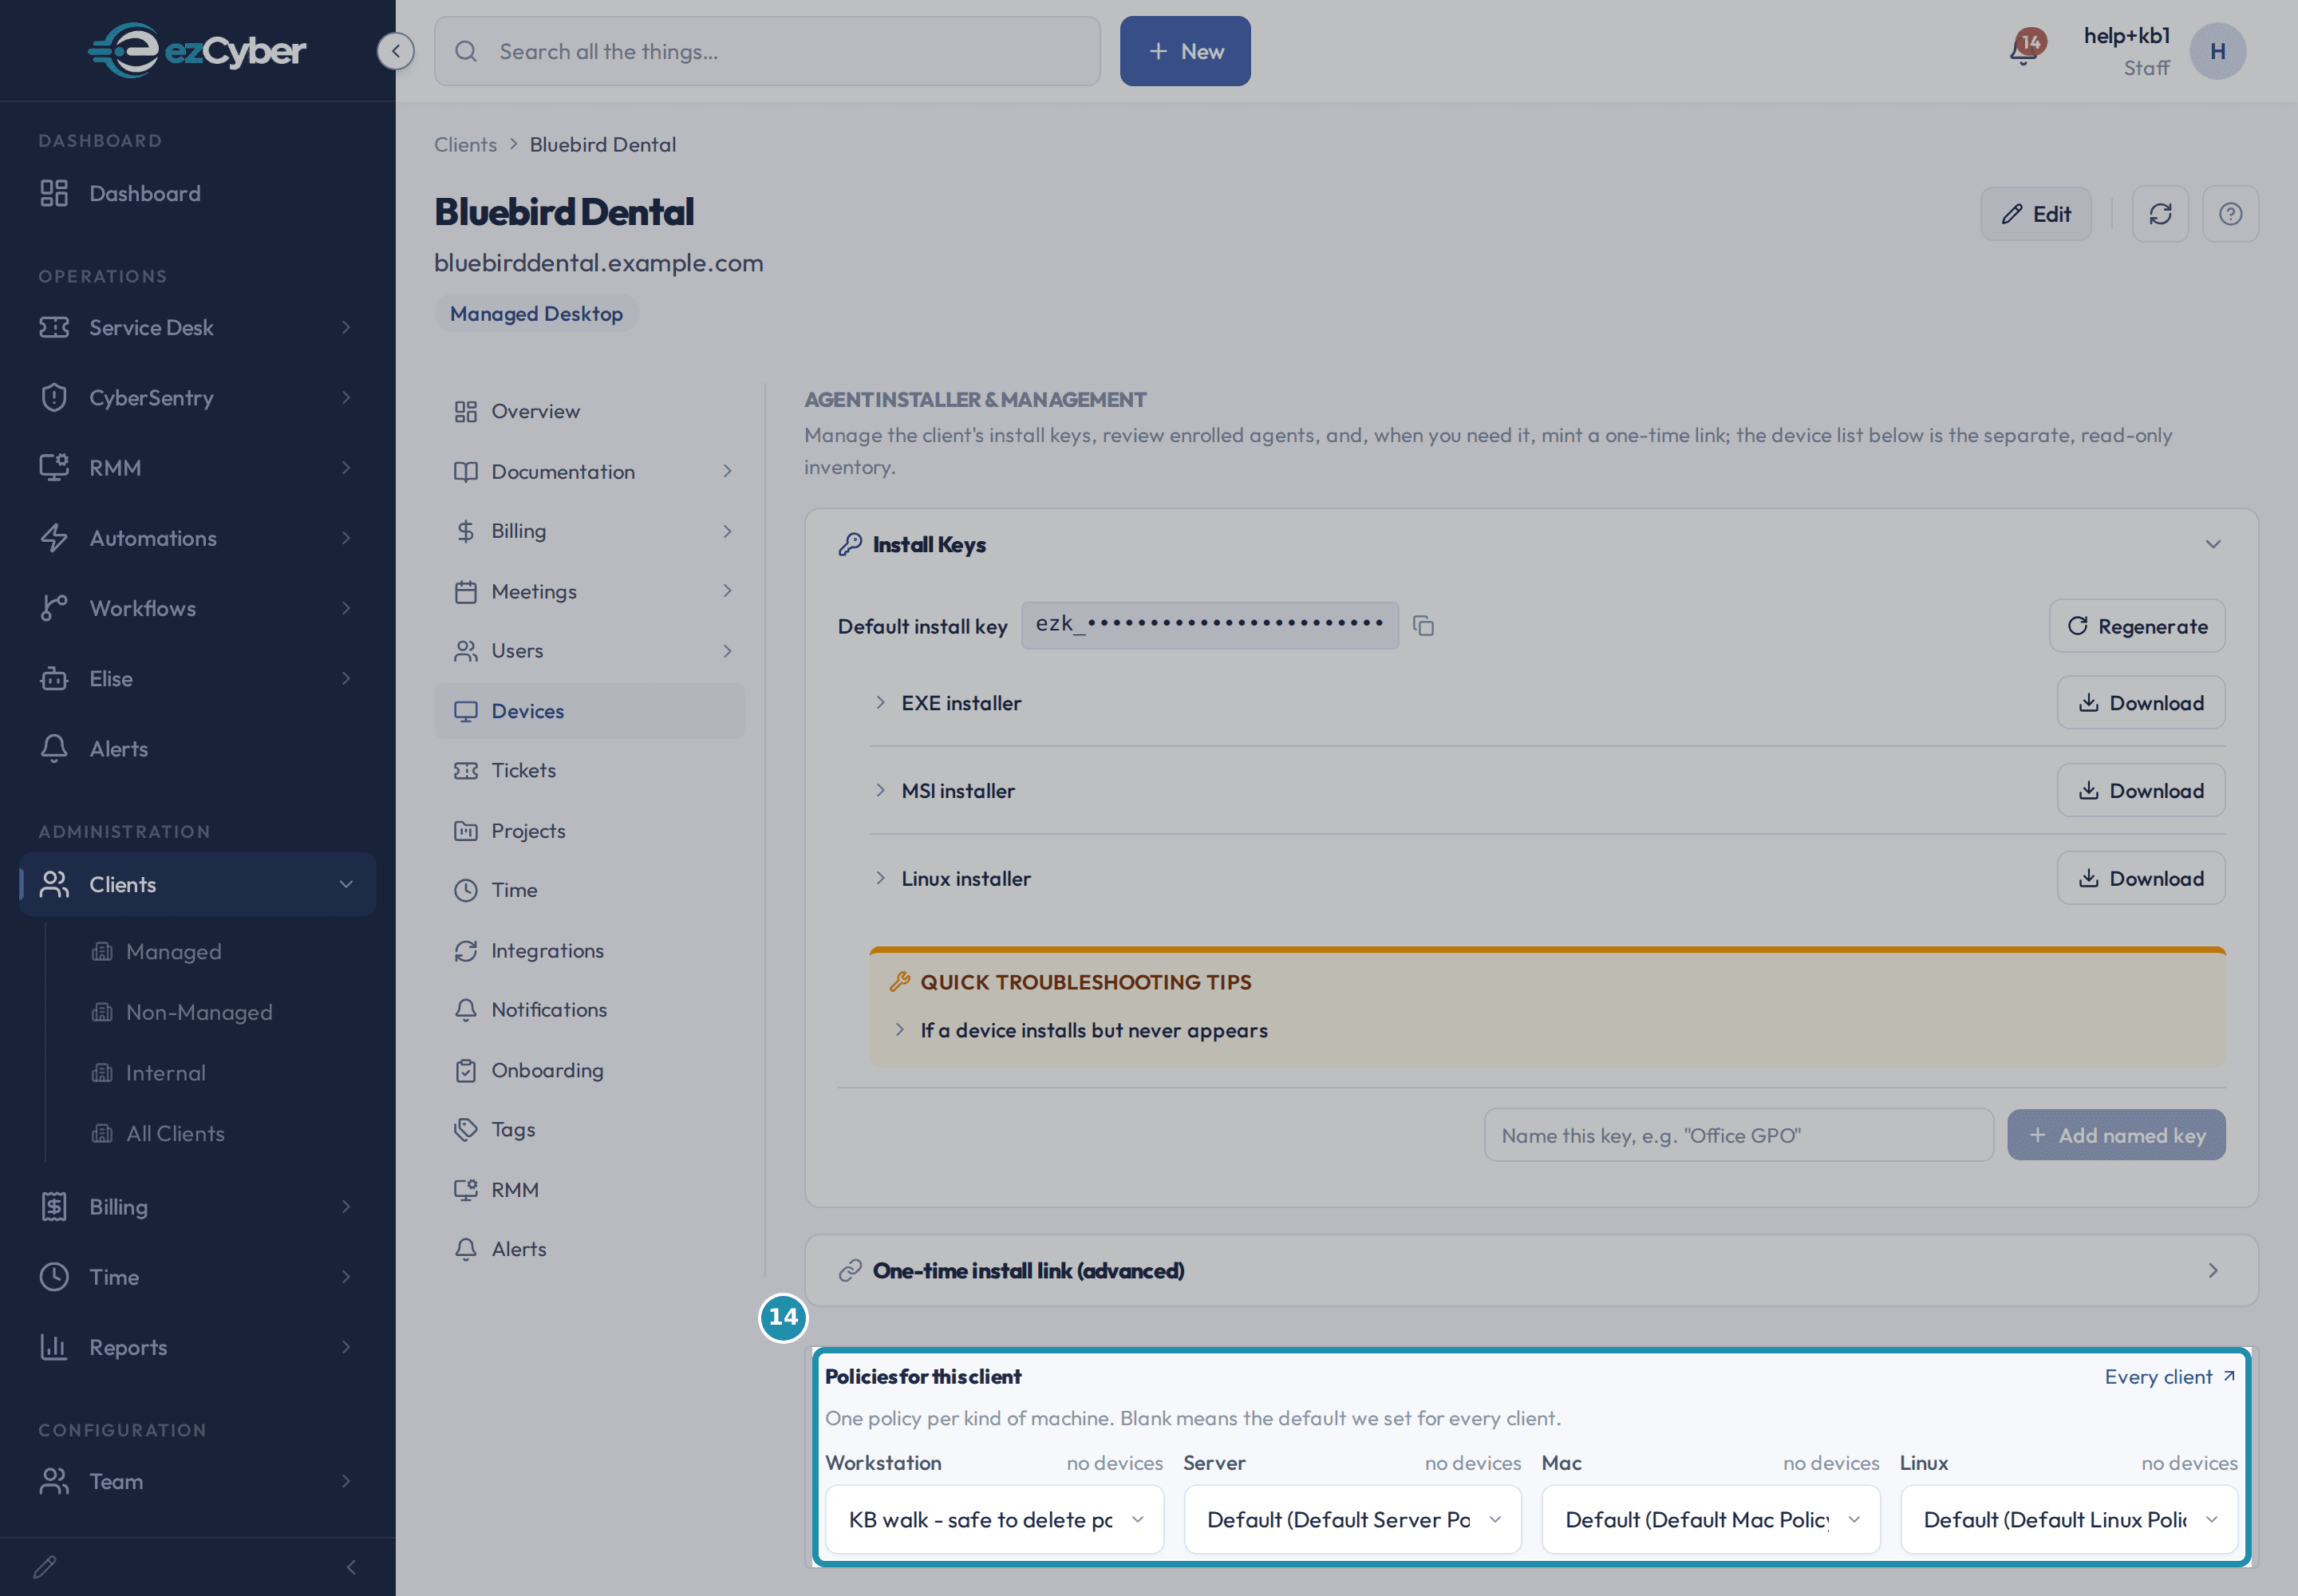Collapse the Install Keys panel
Image resolution: width=2298 pixels, height=1596 pixels.
[x=2212, y=544]
